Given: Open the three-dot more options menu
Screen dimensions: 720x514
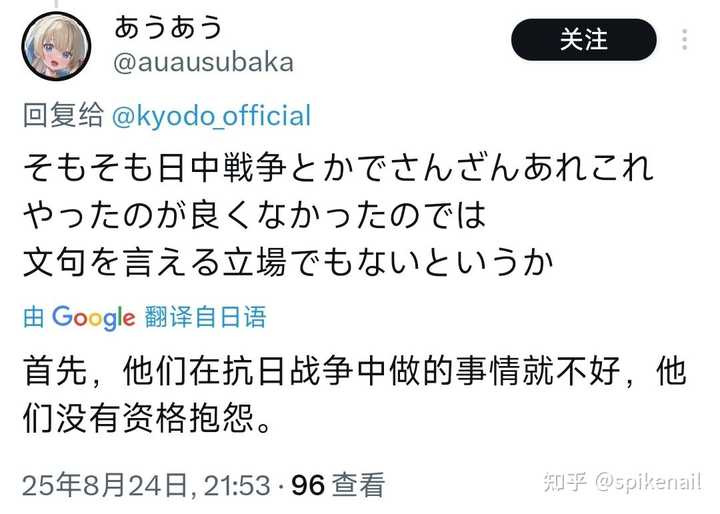Looking at the screenshot, I should click(x=685, y=40).
